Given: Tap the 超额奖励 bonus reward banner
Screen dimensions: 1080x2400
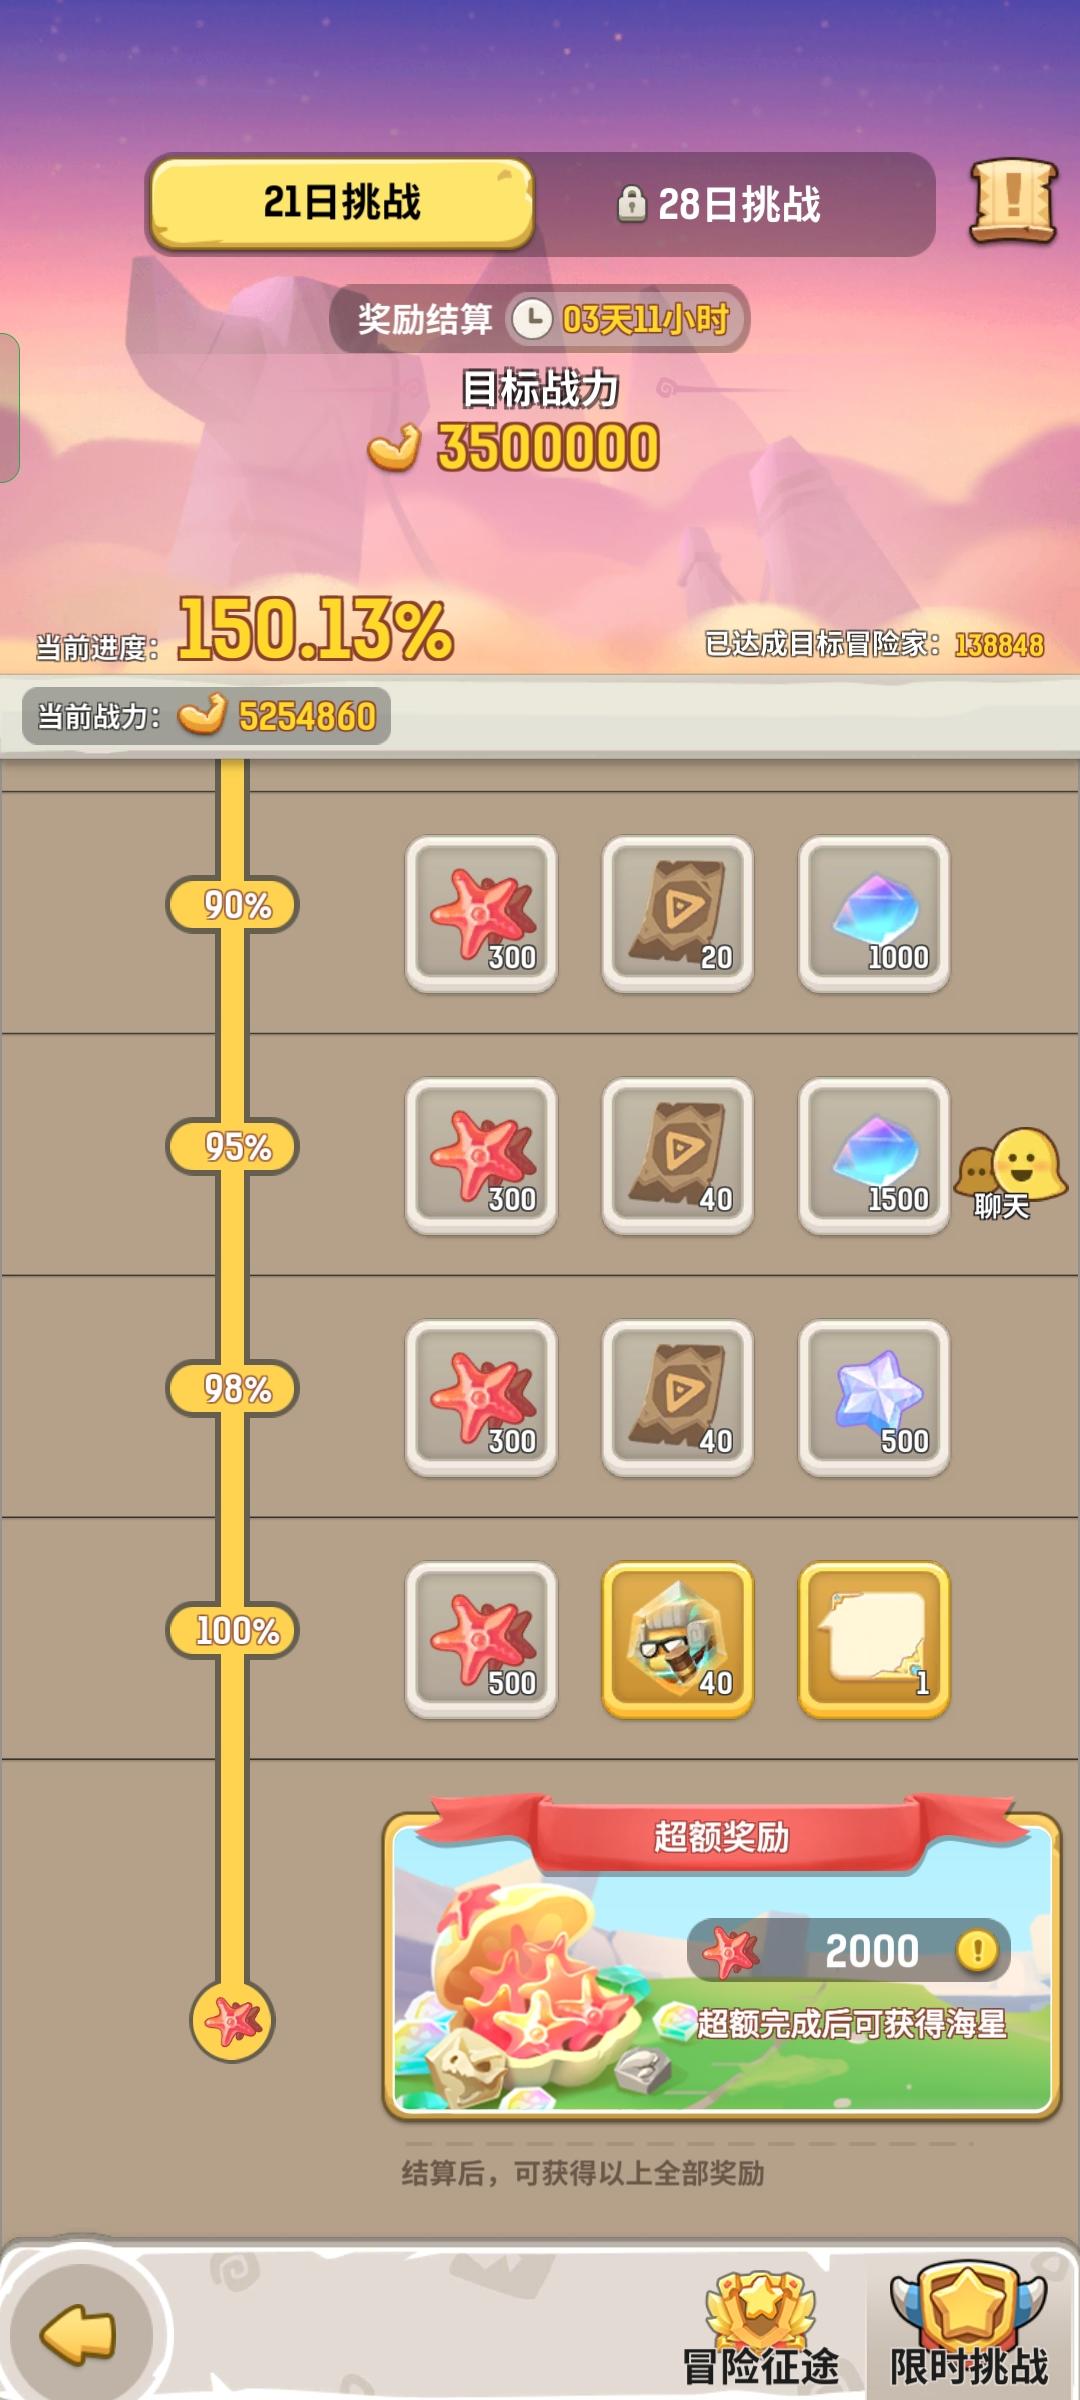Looking at the screenshot, I should (721, 1957).
